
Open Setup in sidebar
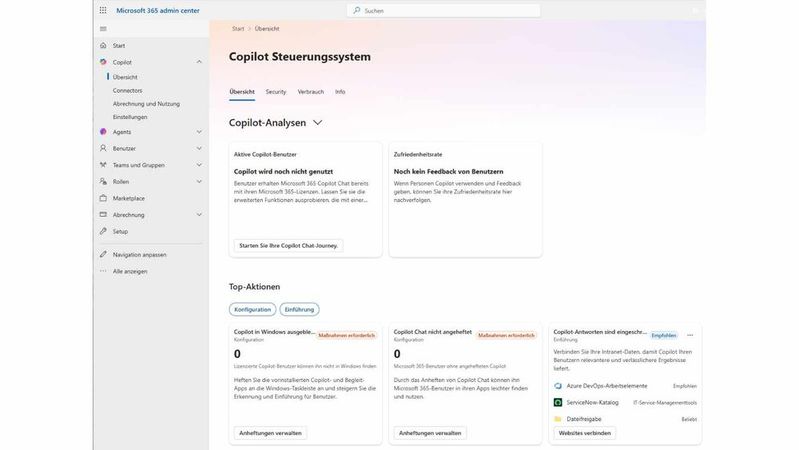coord(120,231)
